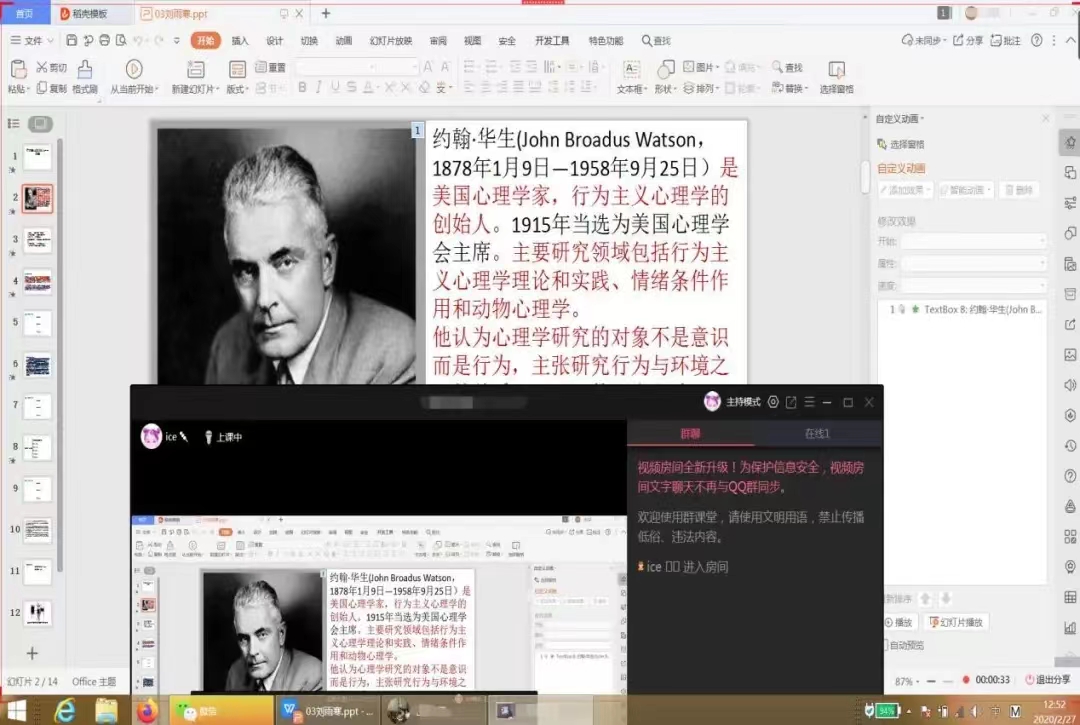Open the Selection Pane (选择窗格) icon
Image resolution: width=1080 pixels, height=725 pixels.
pyautogui.click(x=836, y=69)
